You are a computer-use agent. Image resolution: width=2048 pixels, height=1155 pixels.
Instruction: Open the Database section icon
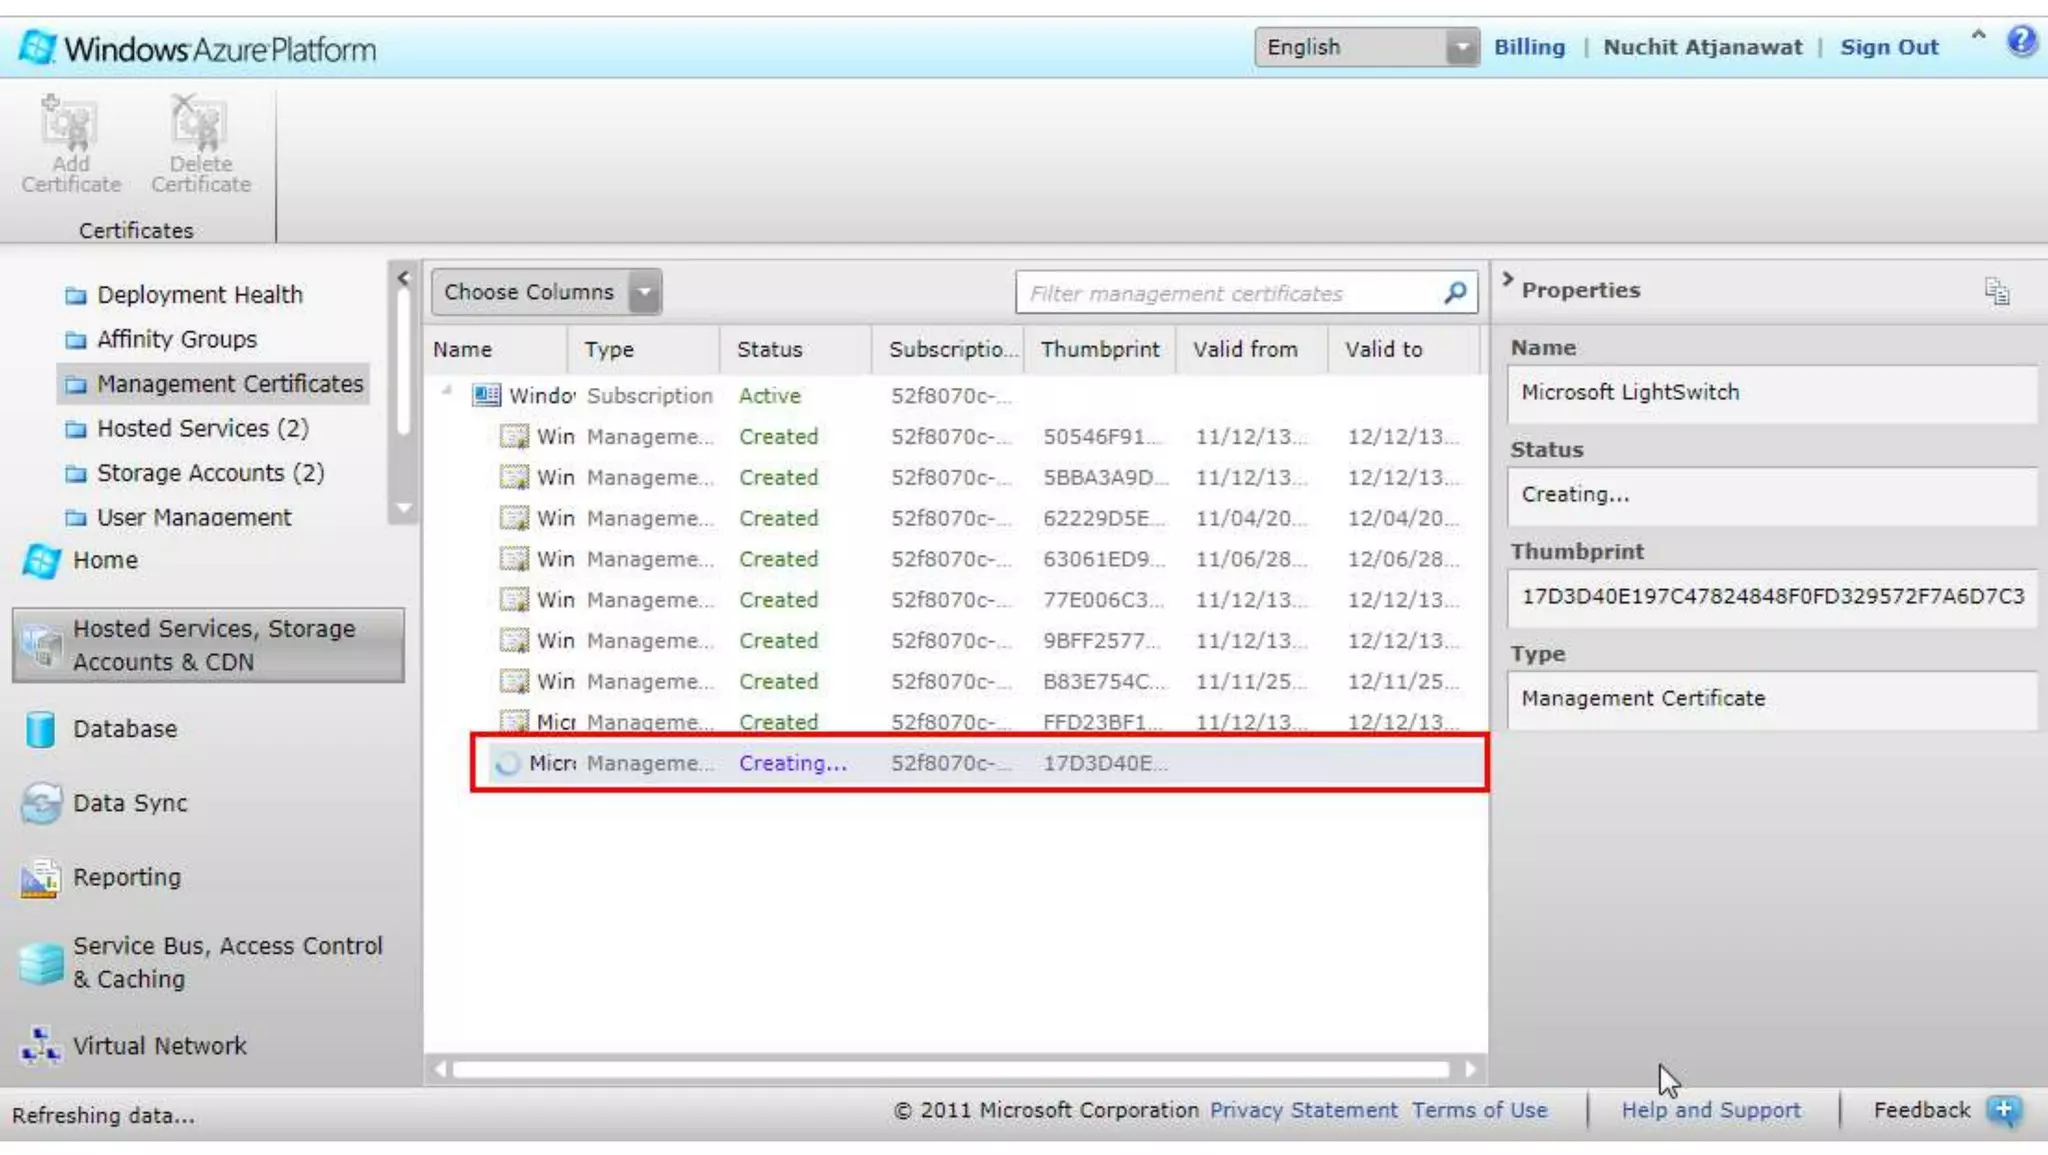41,729
